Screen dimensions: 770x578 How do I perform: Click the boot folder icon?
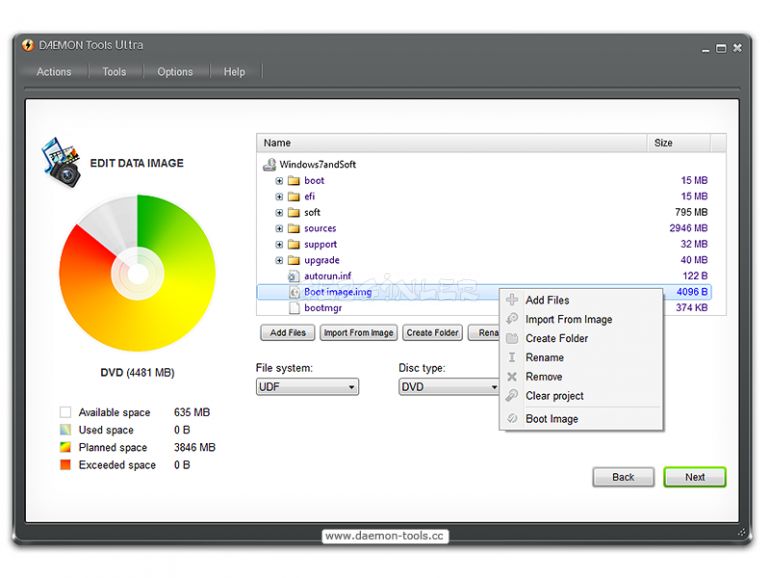294,181
